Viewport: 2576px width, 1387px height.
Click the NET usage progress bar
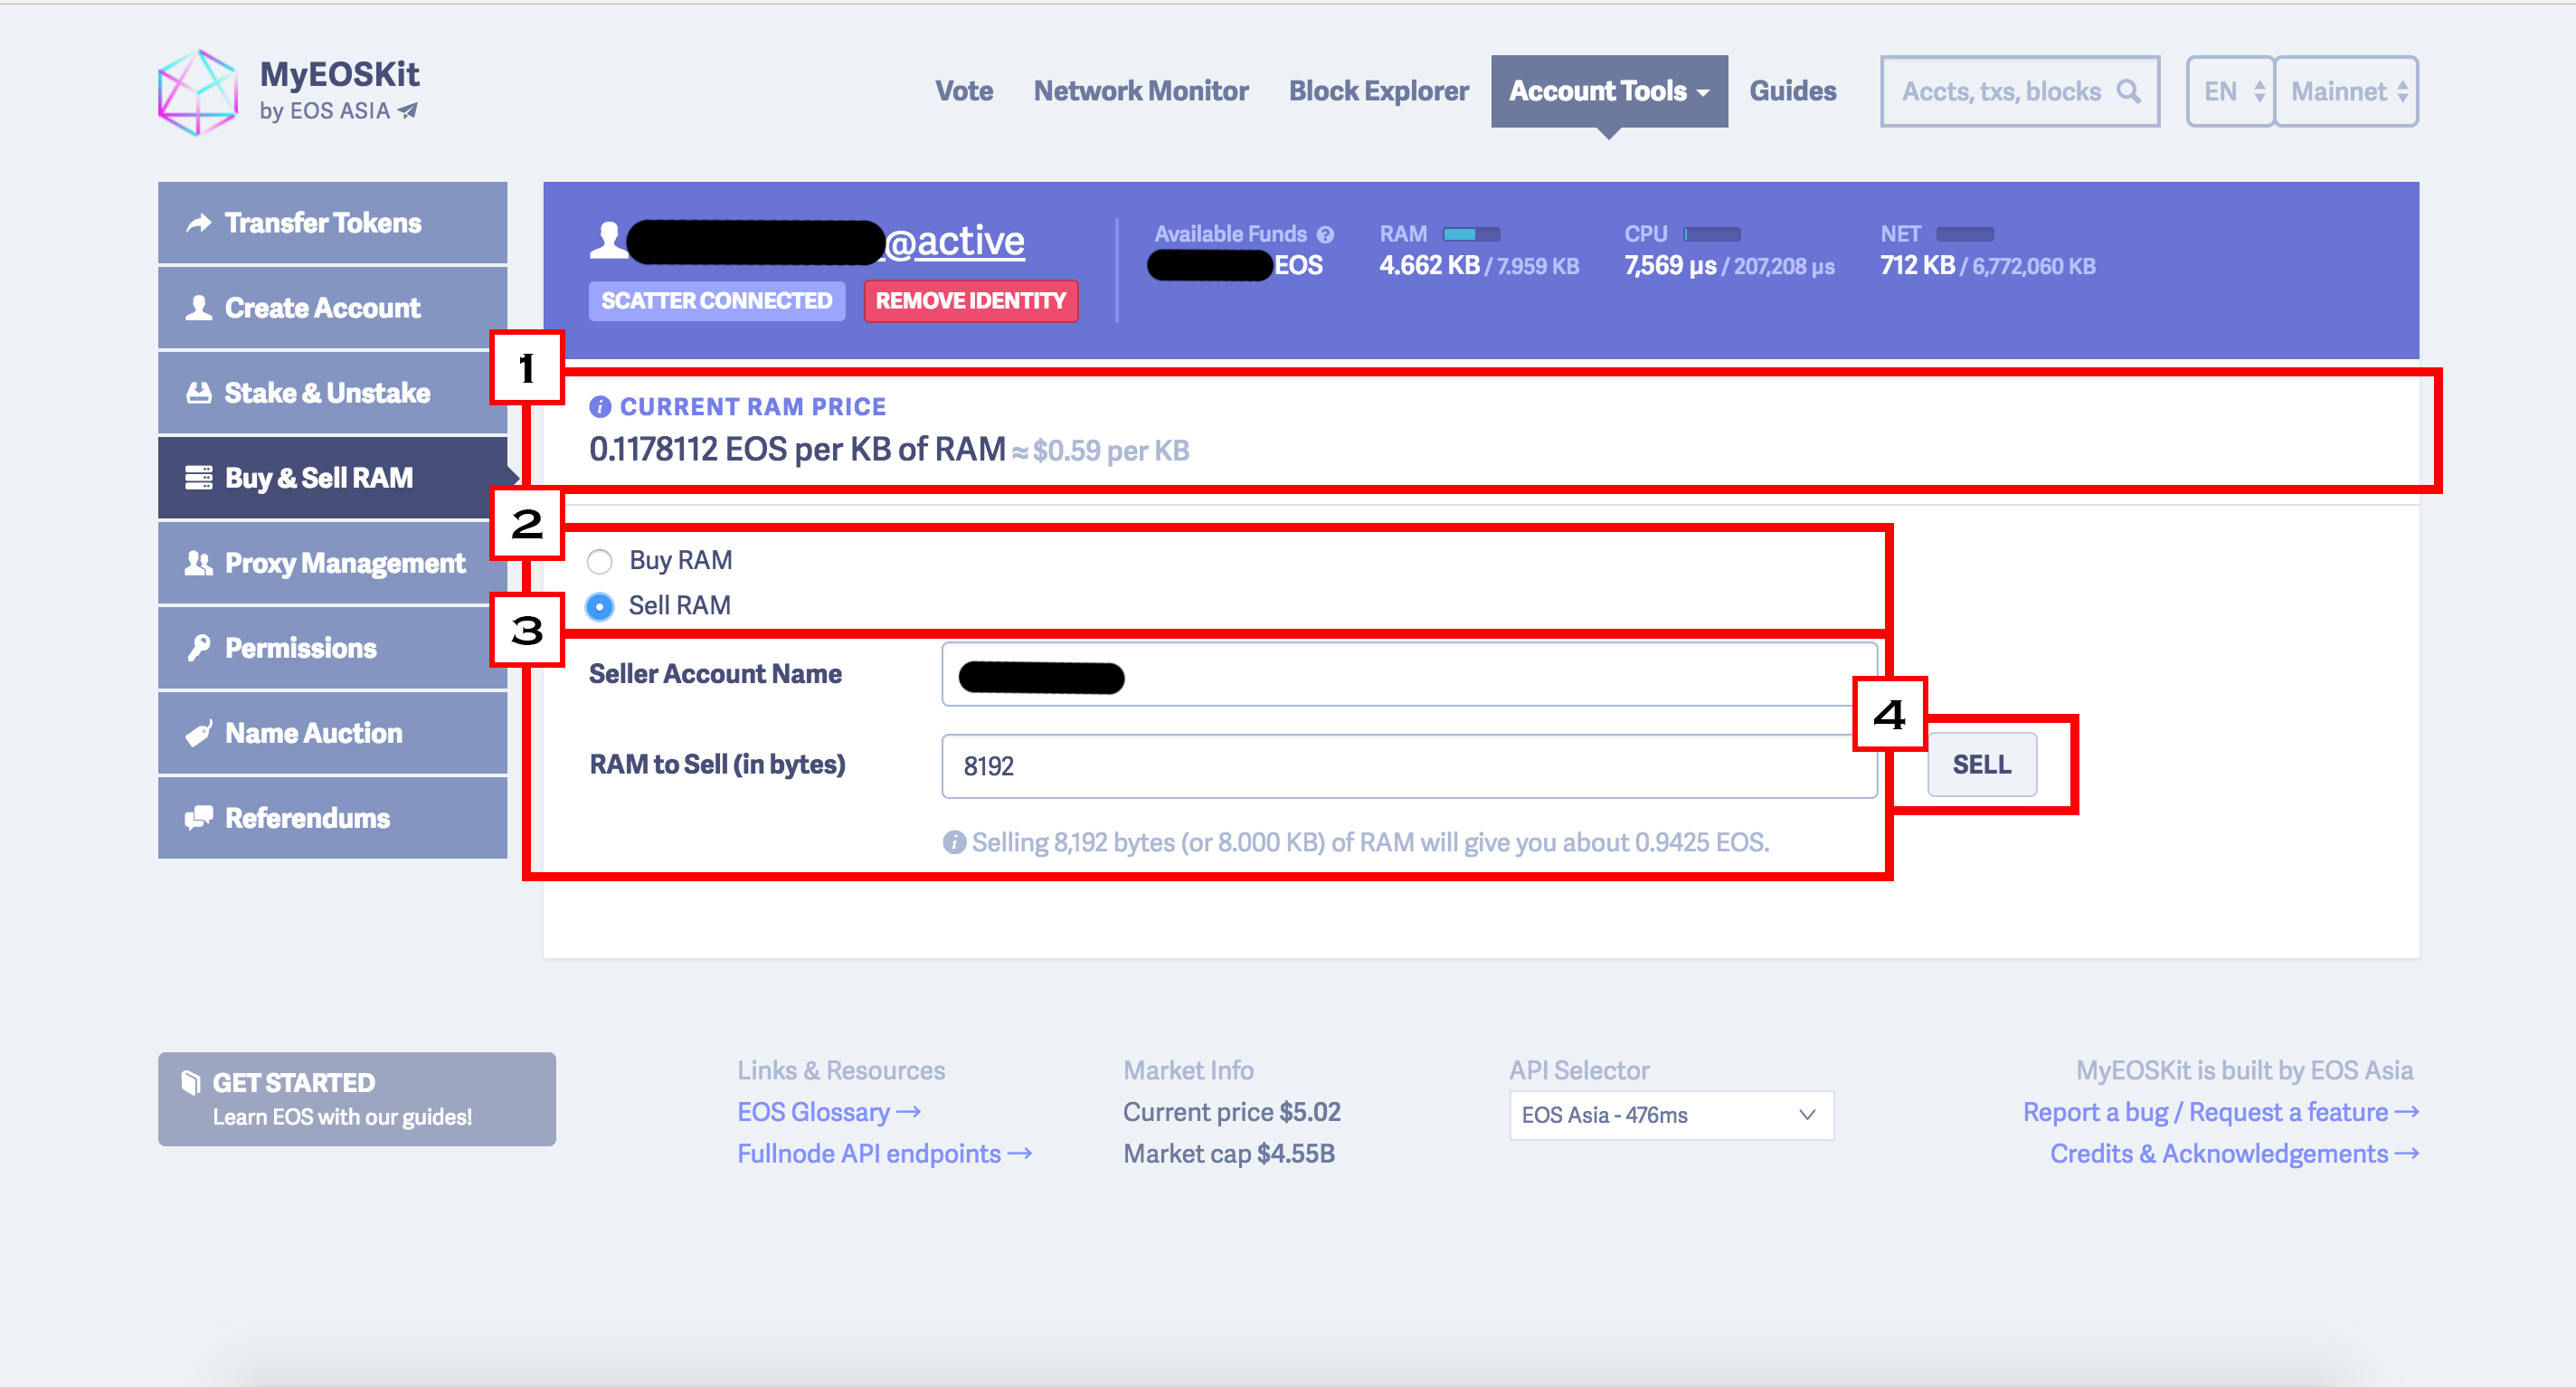coord(1965,234)
